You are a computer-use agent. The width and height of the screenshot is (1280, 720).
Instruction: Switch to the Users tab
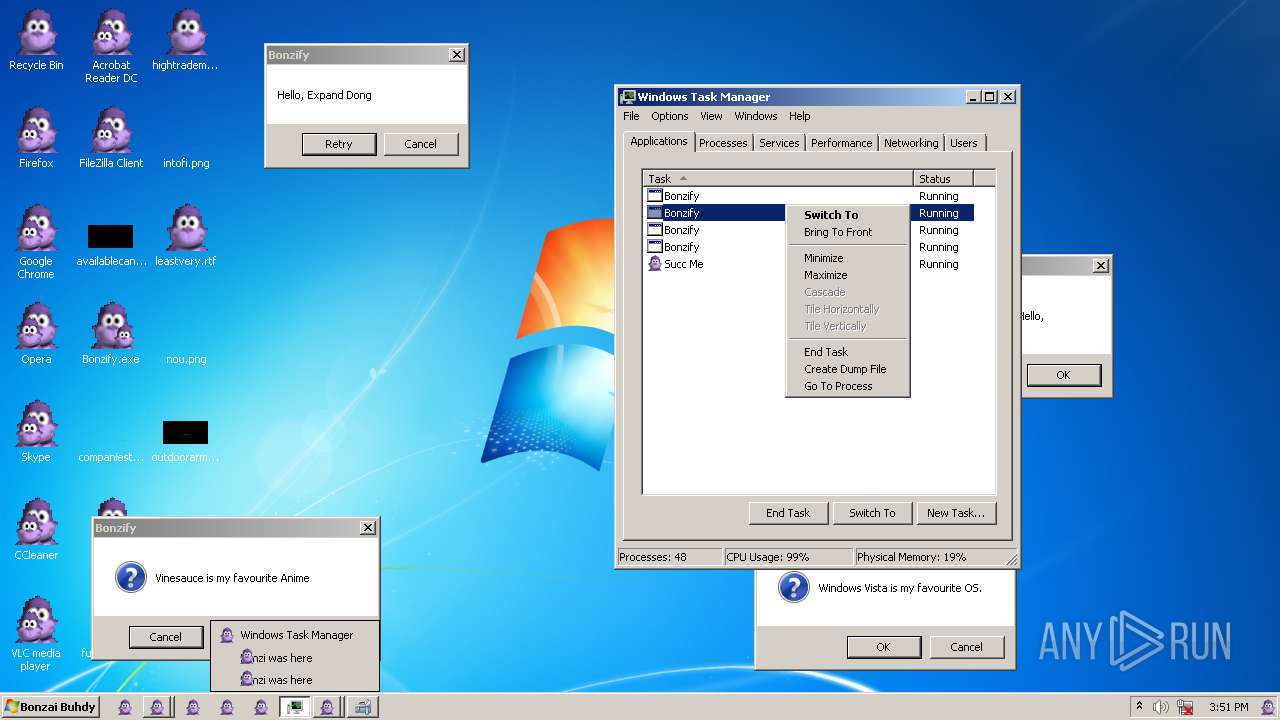tap(964, 143)
